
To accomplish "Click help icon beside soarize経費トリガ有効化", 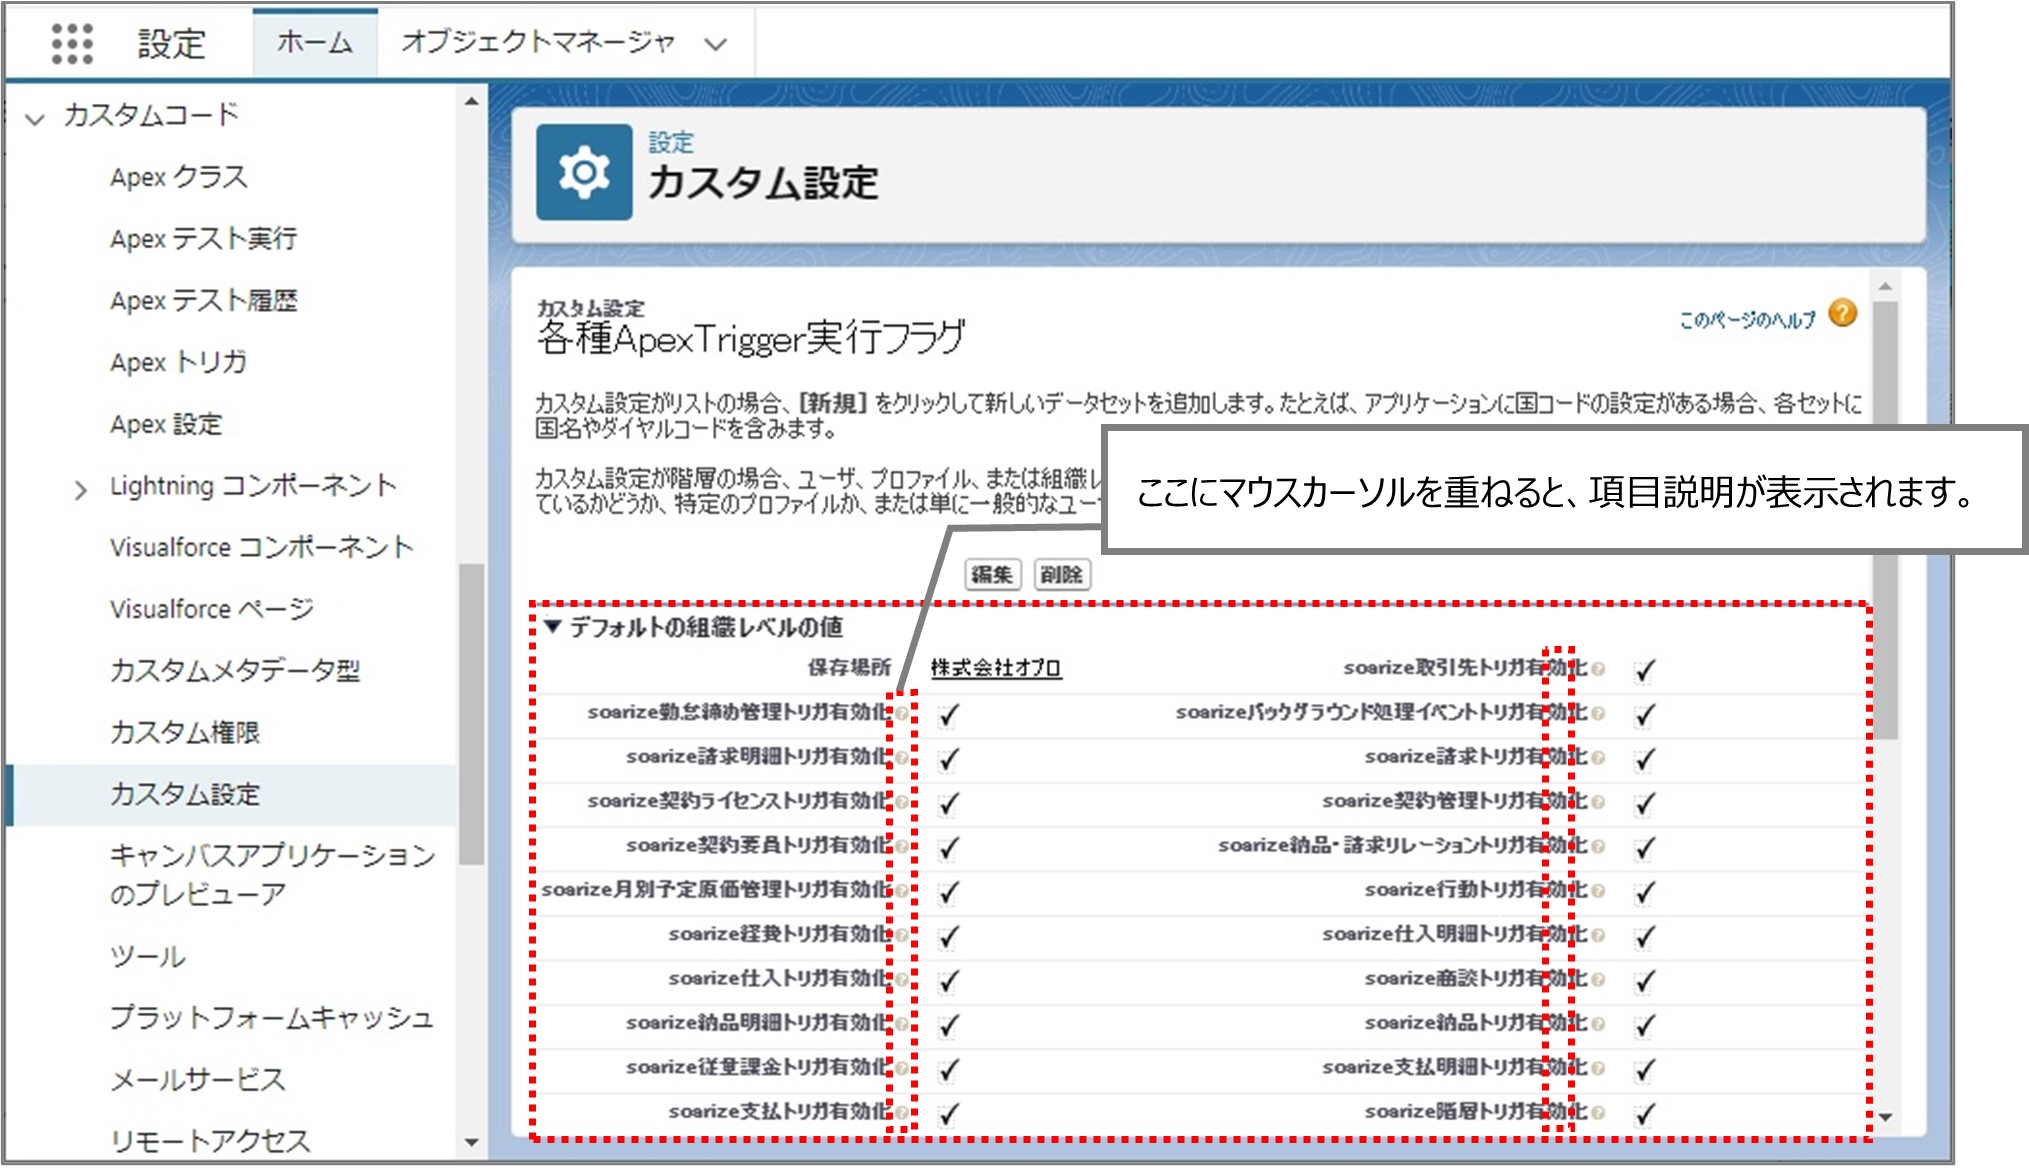I will pyautogui.click(x=902, y=935).
